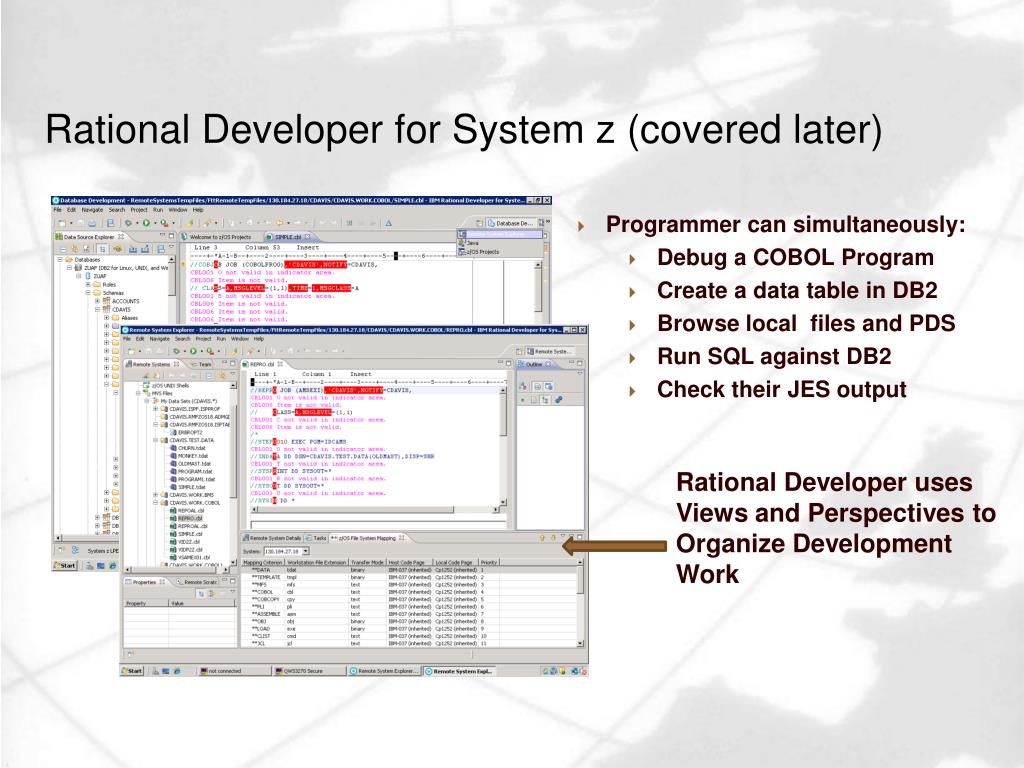Expand CDAVIS.ISPF.ISPPROF data set
This screenshot has width=1024, height=768.
point(155,409)
